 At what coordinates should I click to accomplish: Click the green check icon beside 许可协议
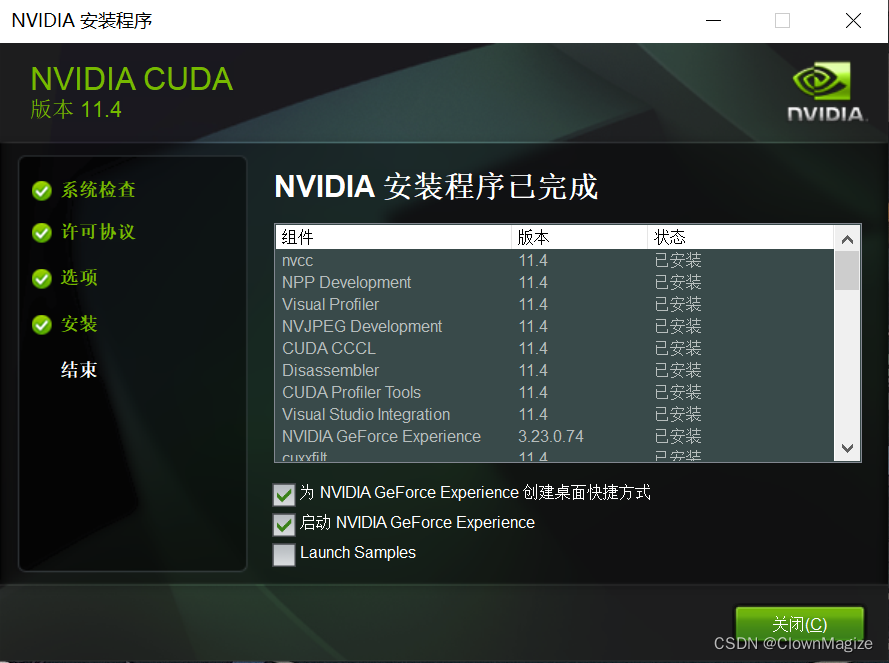pyautogui.click(x=42, y=233)
